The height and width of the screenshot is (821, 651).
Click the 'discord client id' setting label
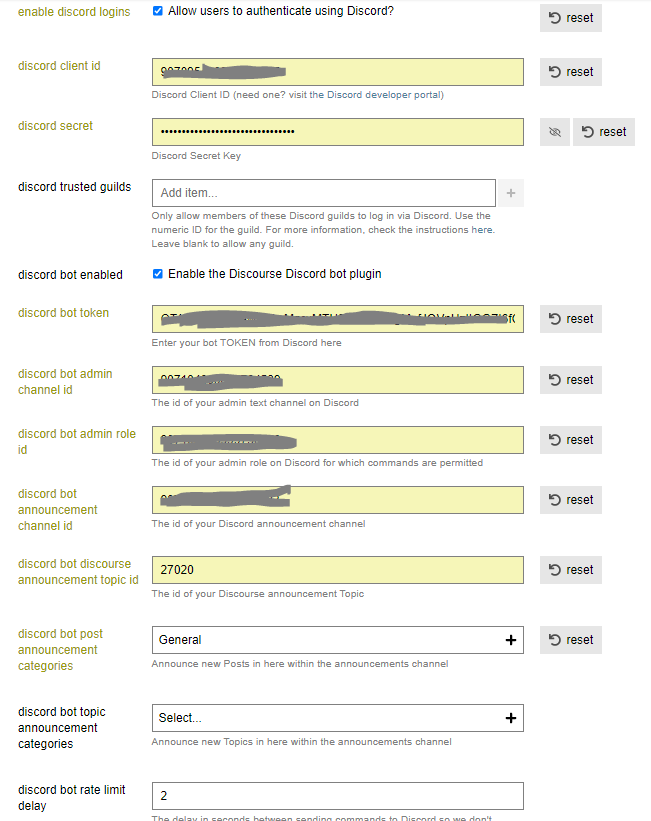[x=59, y=66]
